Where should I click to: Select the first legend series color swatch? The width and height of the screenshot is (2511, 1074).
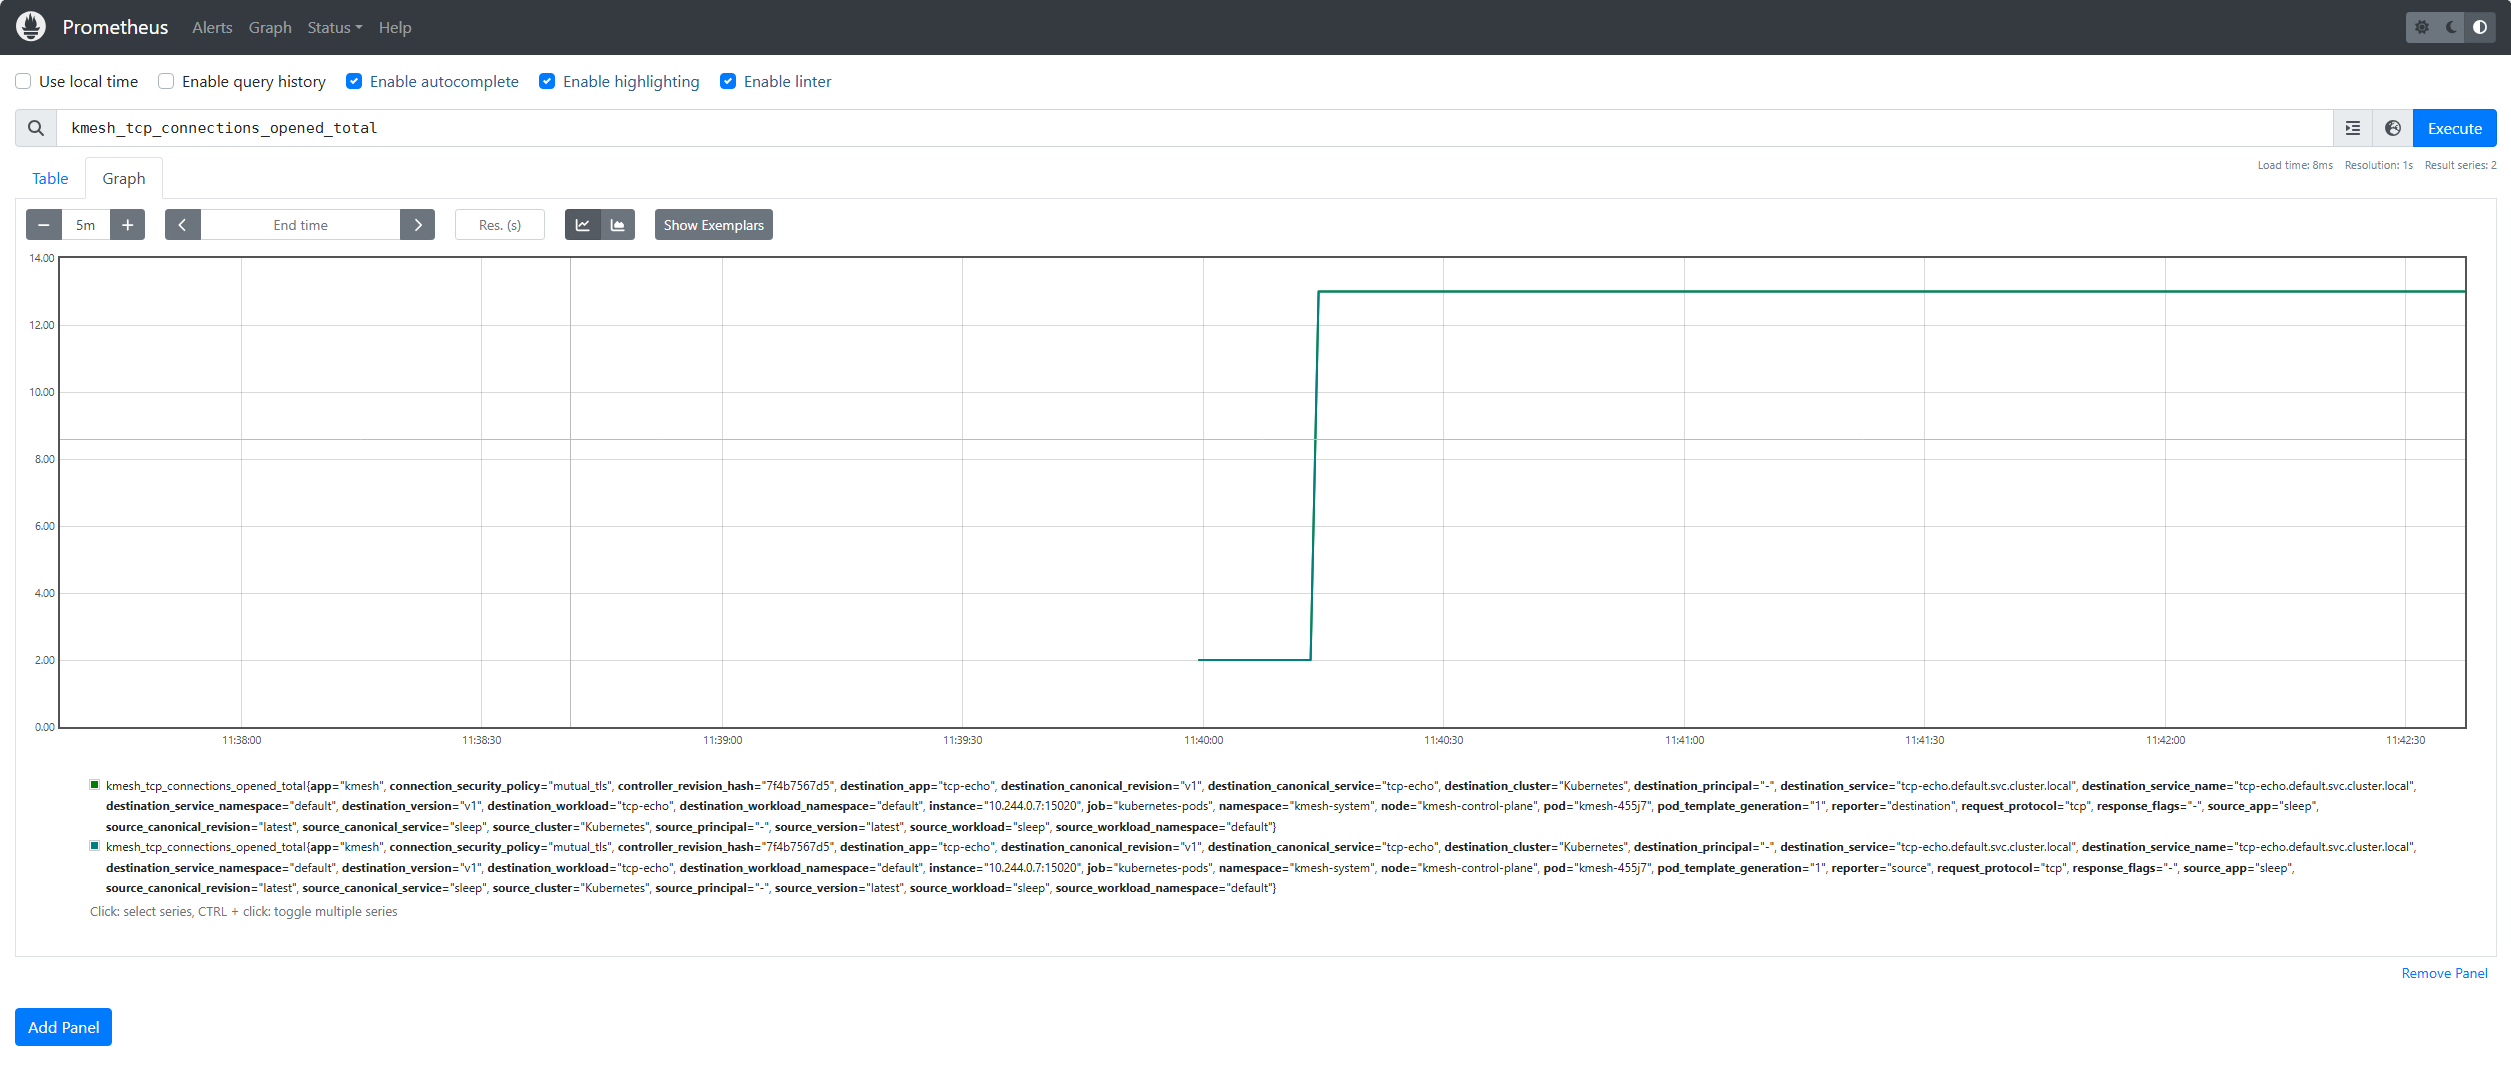pyautogui.click(x=95, y=785)
